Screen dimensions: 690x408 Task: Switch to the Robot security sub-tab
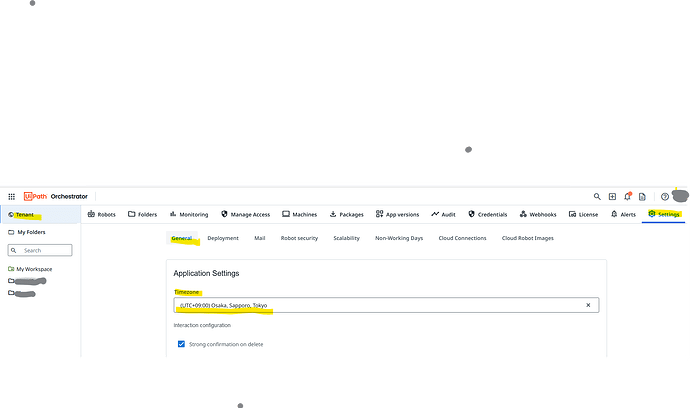click(x=299, y=238)
